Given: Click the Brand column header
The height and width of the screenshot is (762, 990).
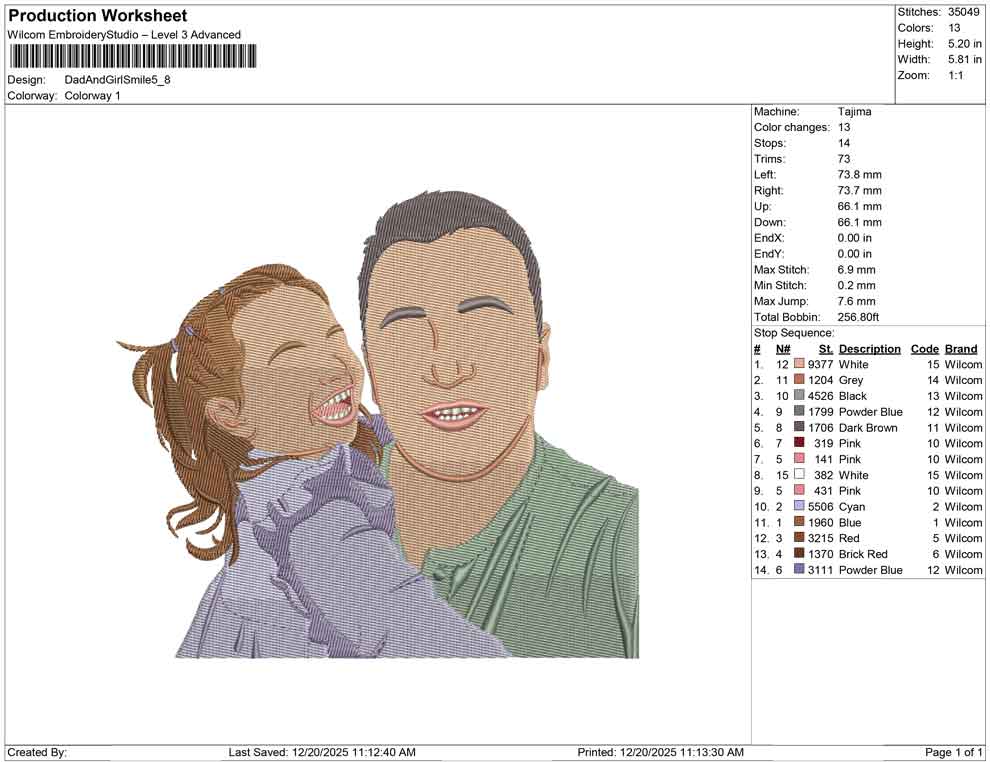Looking at the screenshot, I should tap(960, 348).
